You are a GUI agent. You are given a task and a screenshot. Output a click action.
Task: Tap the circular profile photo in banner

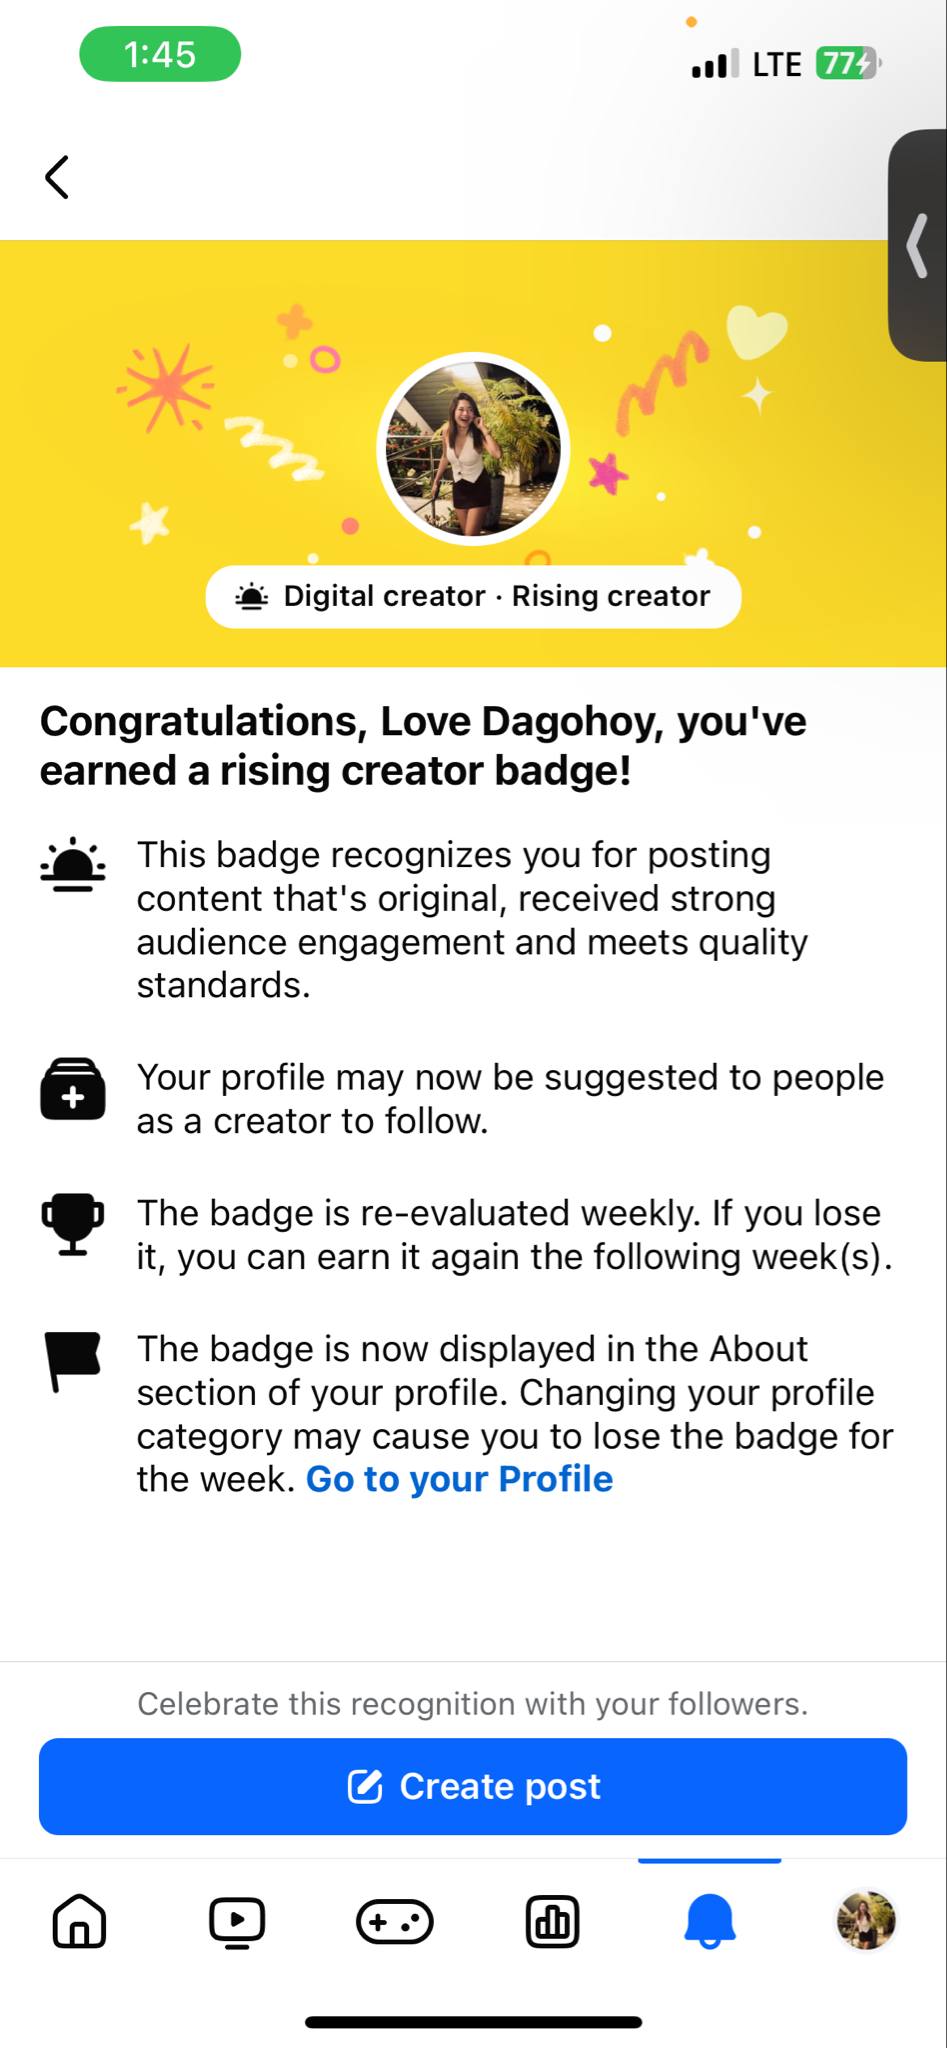click(x=473, y=448)
